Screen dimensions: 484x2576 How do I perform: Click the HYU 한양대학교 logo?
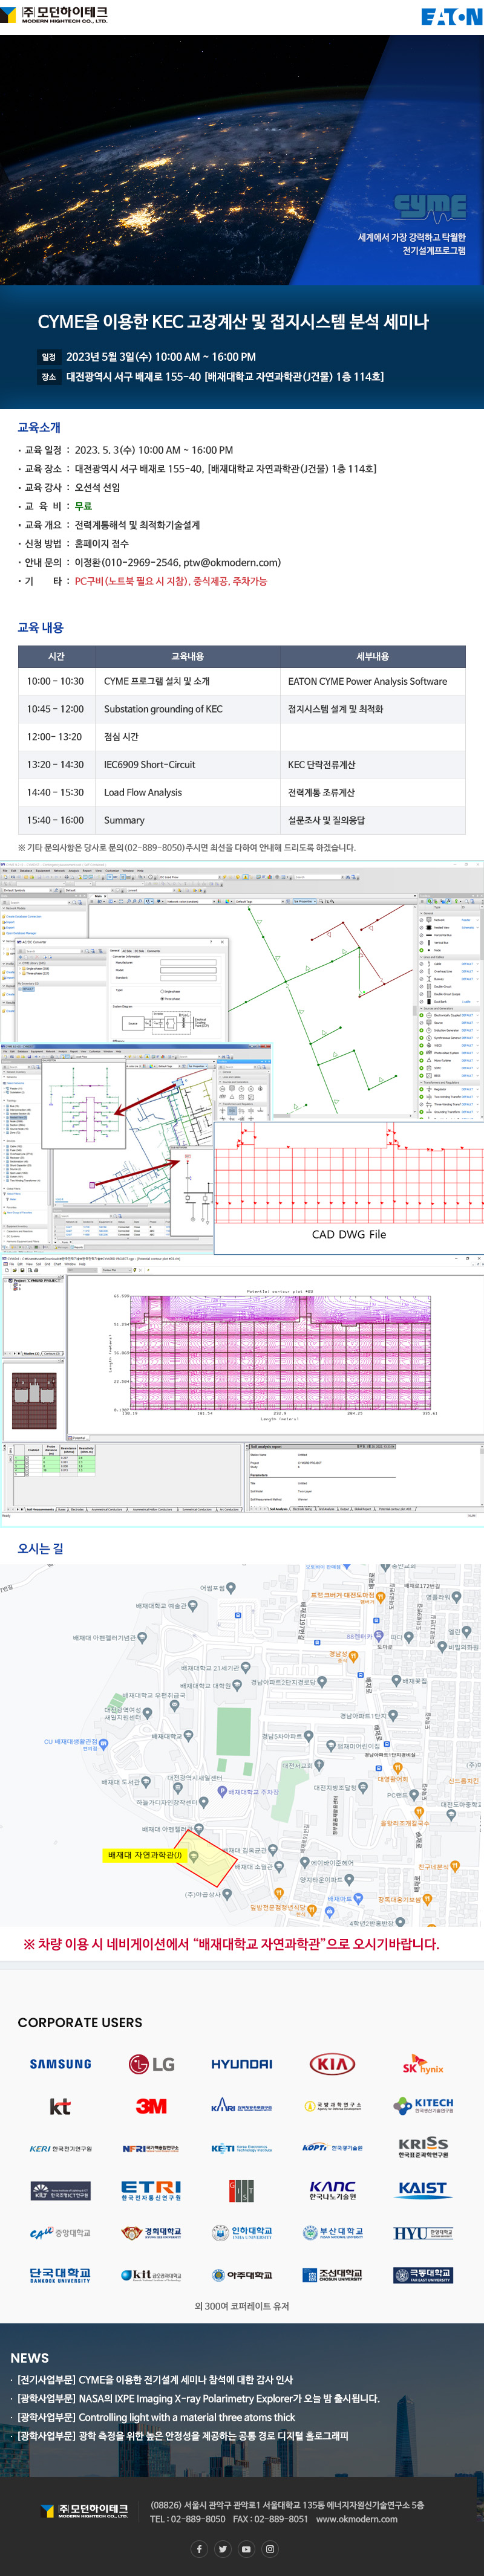click(x=423, y=2232)
